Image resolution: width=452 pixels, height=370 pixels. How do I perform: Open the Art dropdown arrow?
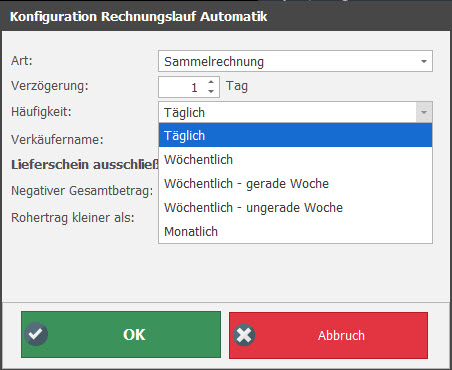click(x=424, y=61)
